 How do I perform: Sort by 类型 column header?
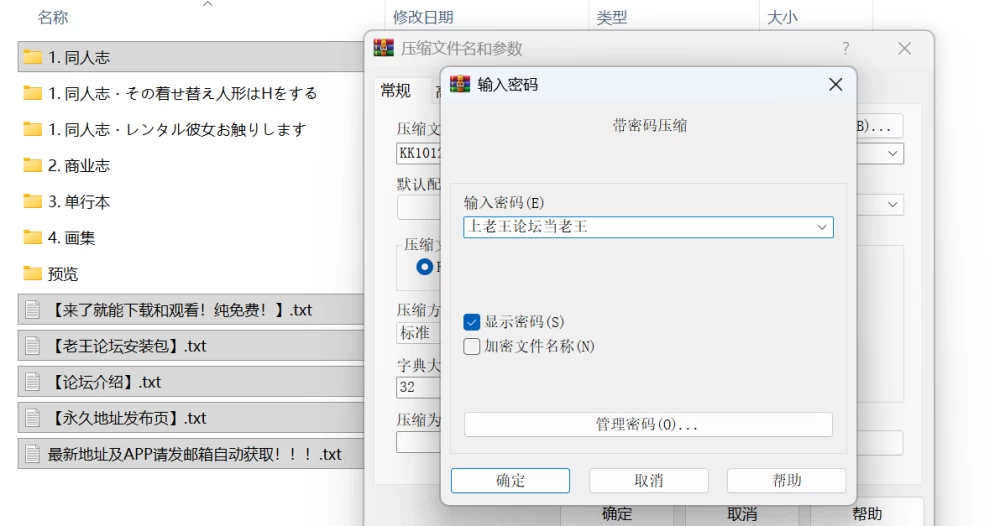click(x=612, y=17)
